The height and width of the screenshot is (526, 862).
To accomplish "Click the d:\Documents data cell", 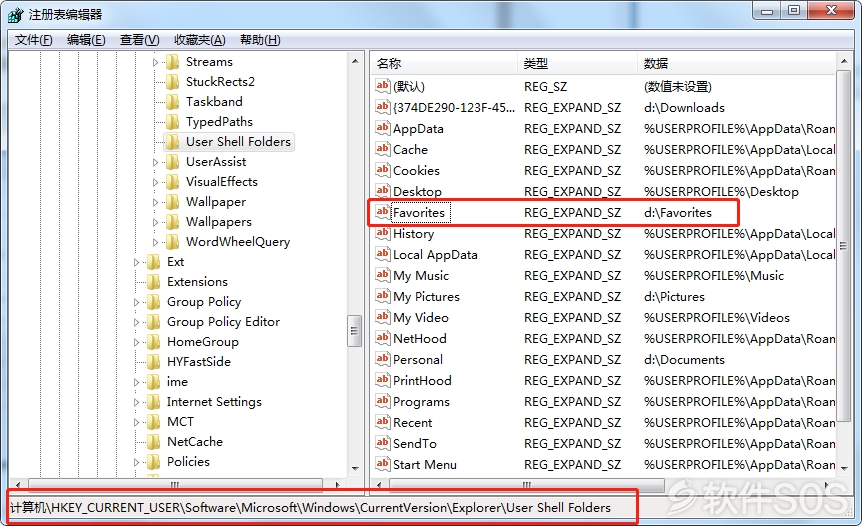I will point(684,360).
